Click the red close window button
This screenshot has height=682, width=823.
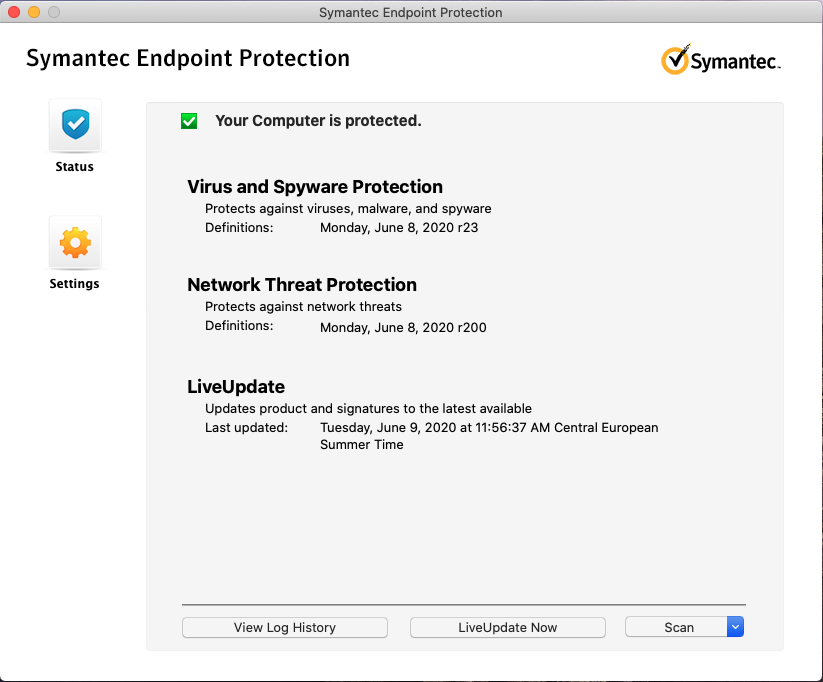tap(14, 12)
